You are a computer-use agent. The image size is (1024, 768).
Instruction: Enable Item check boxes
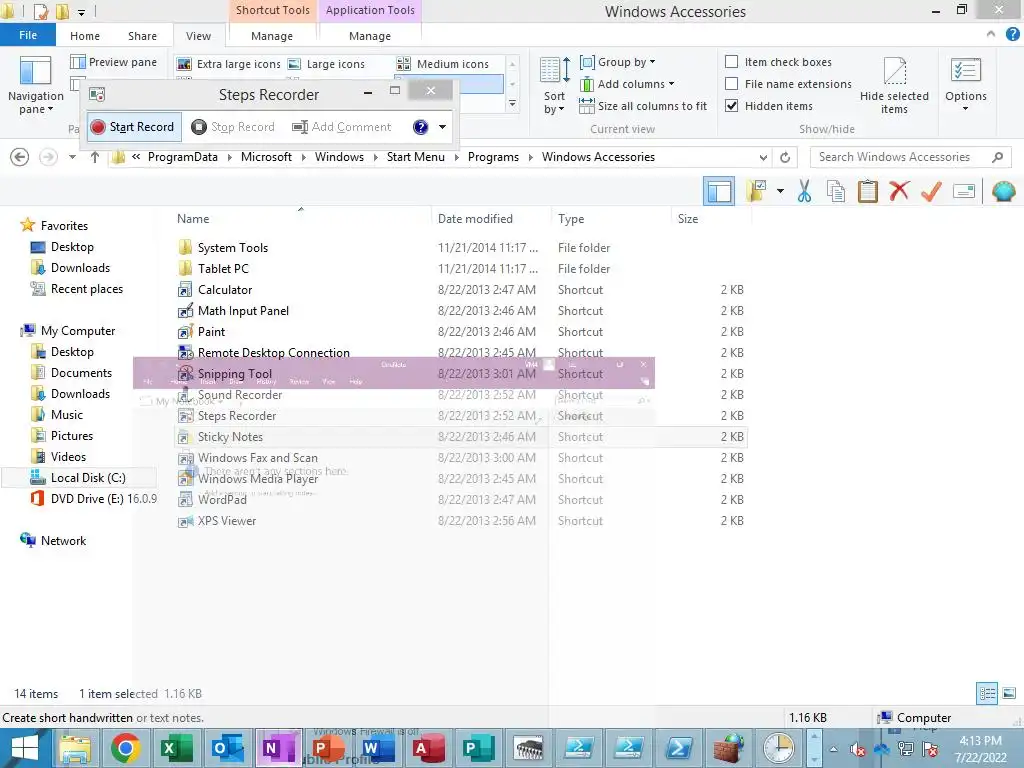coord(731,61)
